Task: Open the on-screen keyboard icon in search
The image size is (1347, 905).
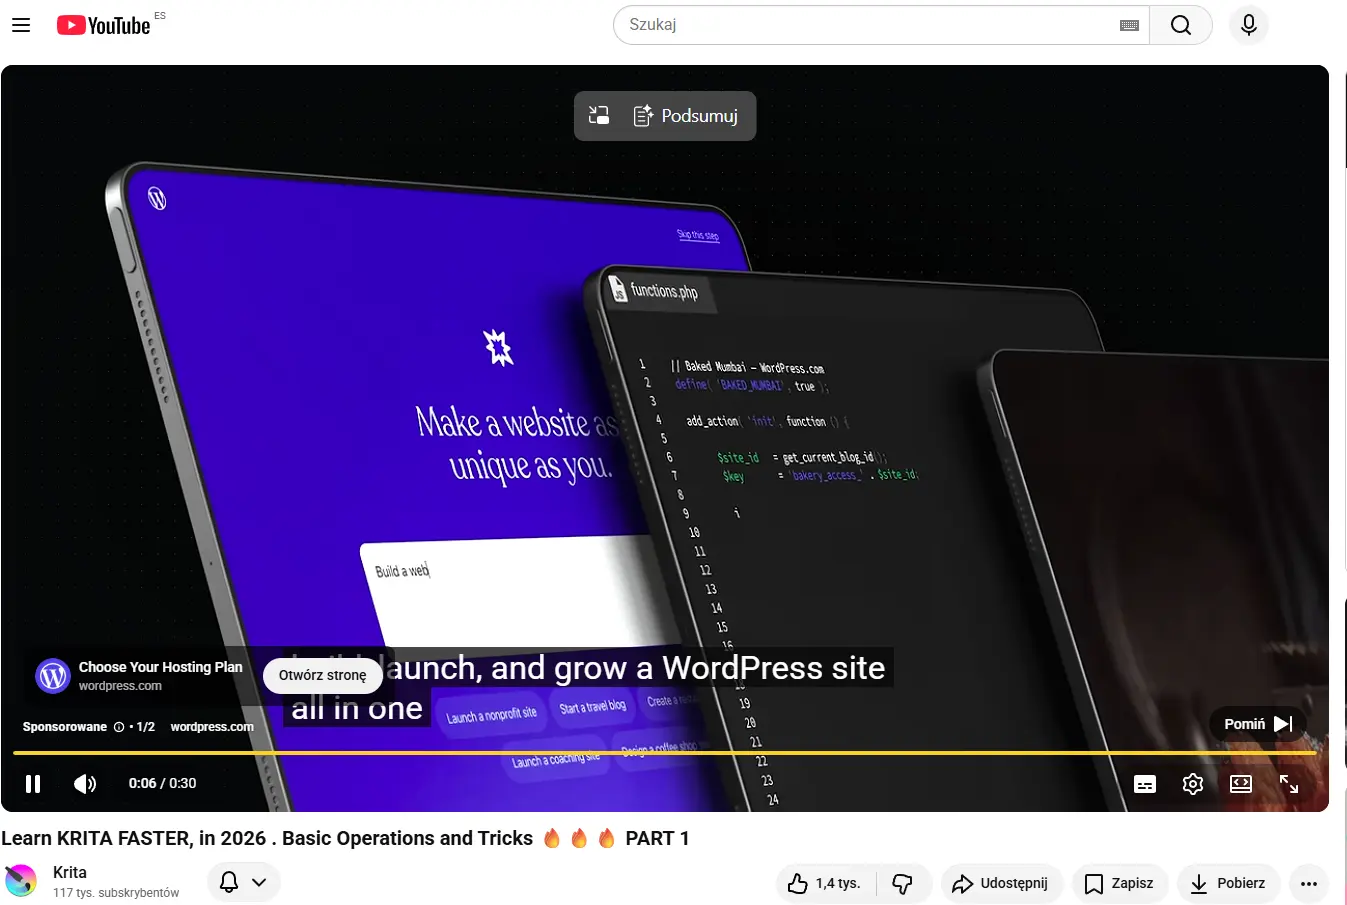Action: [1129, 25]
